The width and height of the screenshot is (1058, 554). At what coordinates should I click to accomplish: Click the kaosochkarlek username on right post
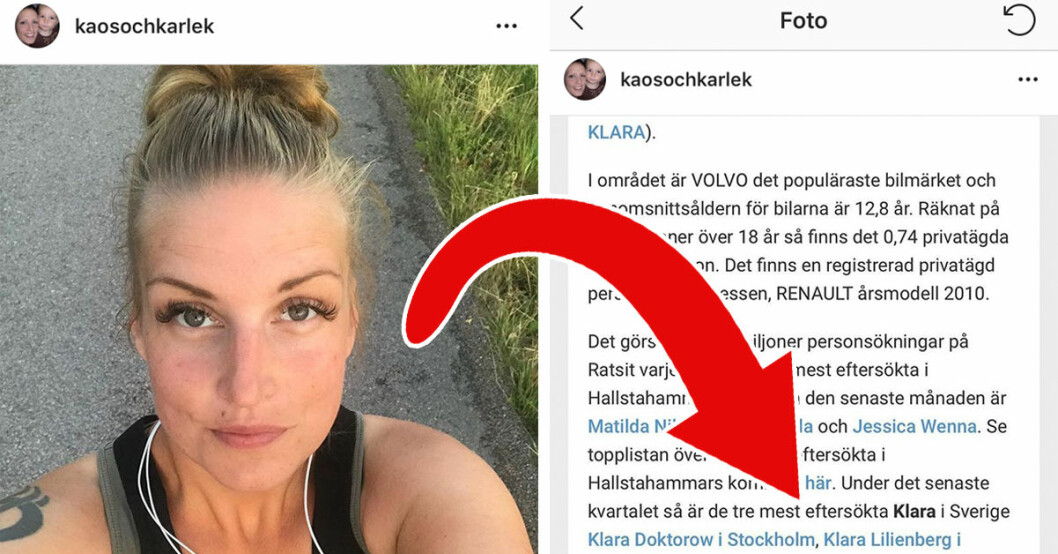(686, 80)
